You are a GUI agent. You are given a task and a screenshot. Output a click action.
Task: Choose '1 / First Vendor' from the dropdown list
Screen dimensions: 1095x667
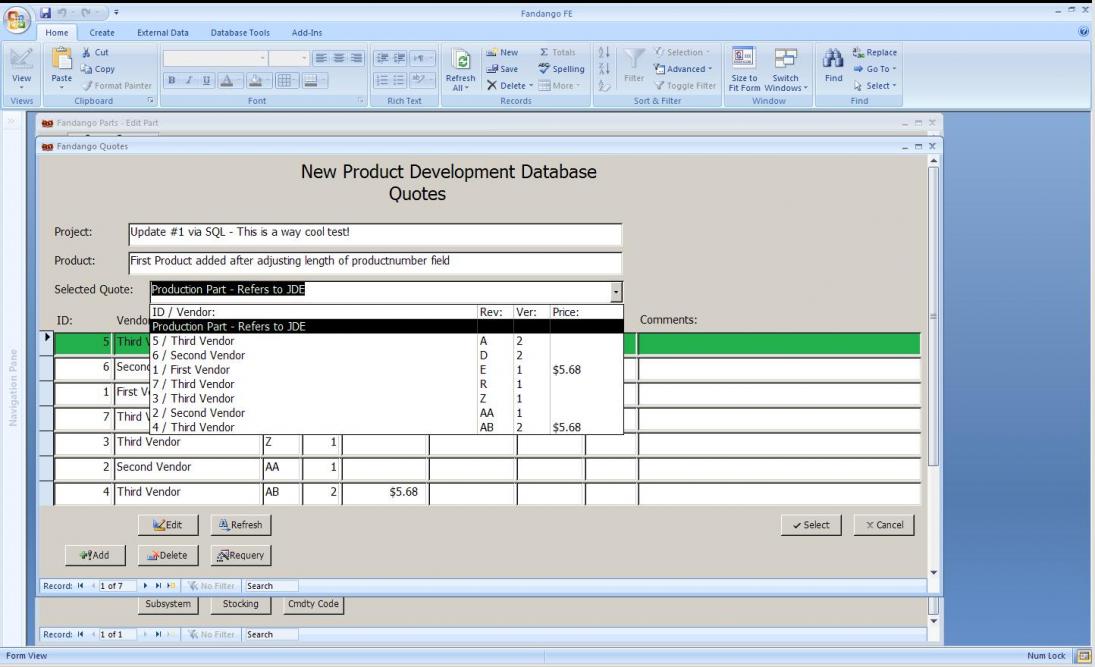tap(386, 369)
